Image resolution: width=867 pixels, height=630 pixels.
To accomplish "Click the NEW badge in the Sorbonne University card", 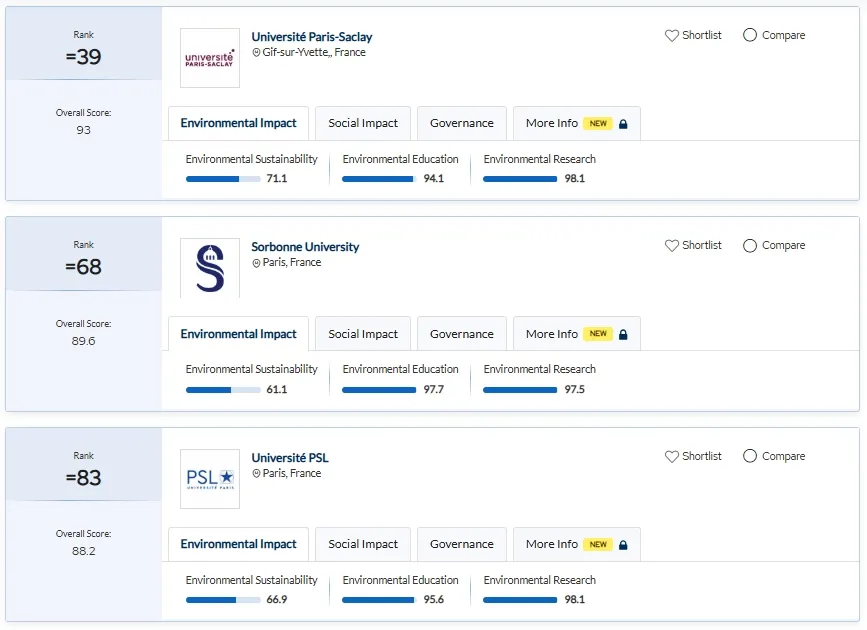I will pos(598,334).
